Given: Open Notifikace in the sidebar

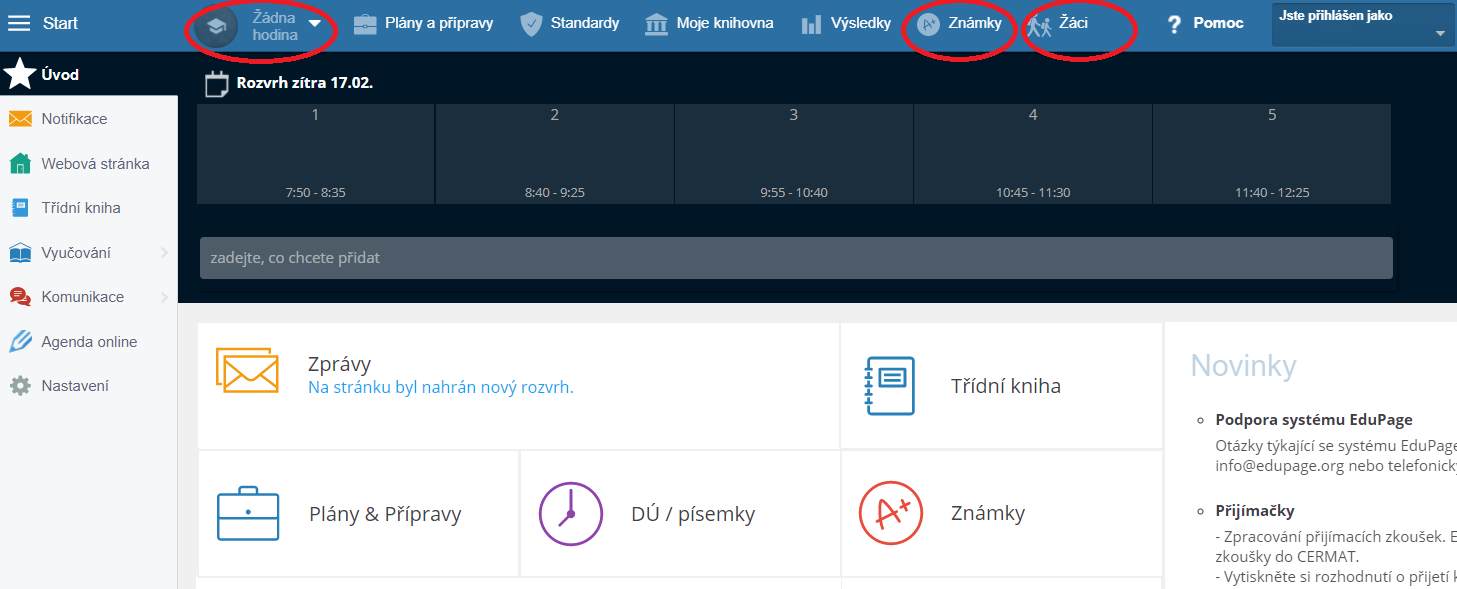Looking at the screenshot, I should 74,119.
